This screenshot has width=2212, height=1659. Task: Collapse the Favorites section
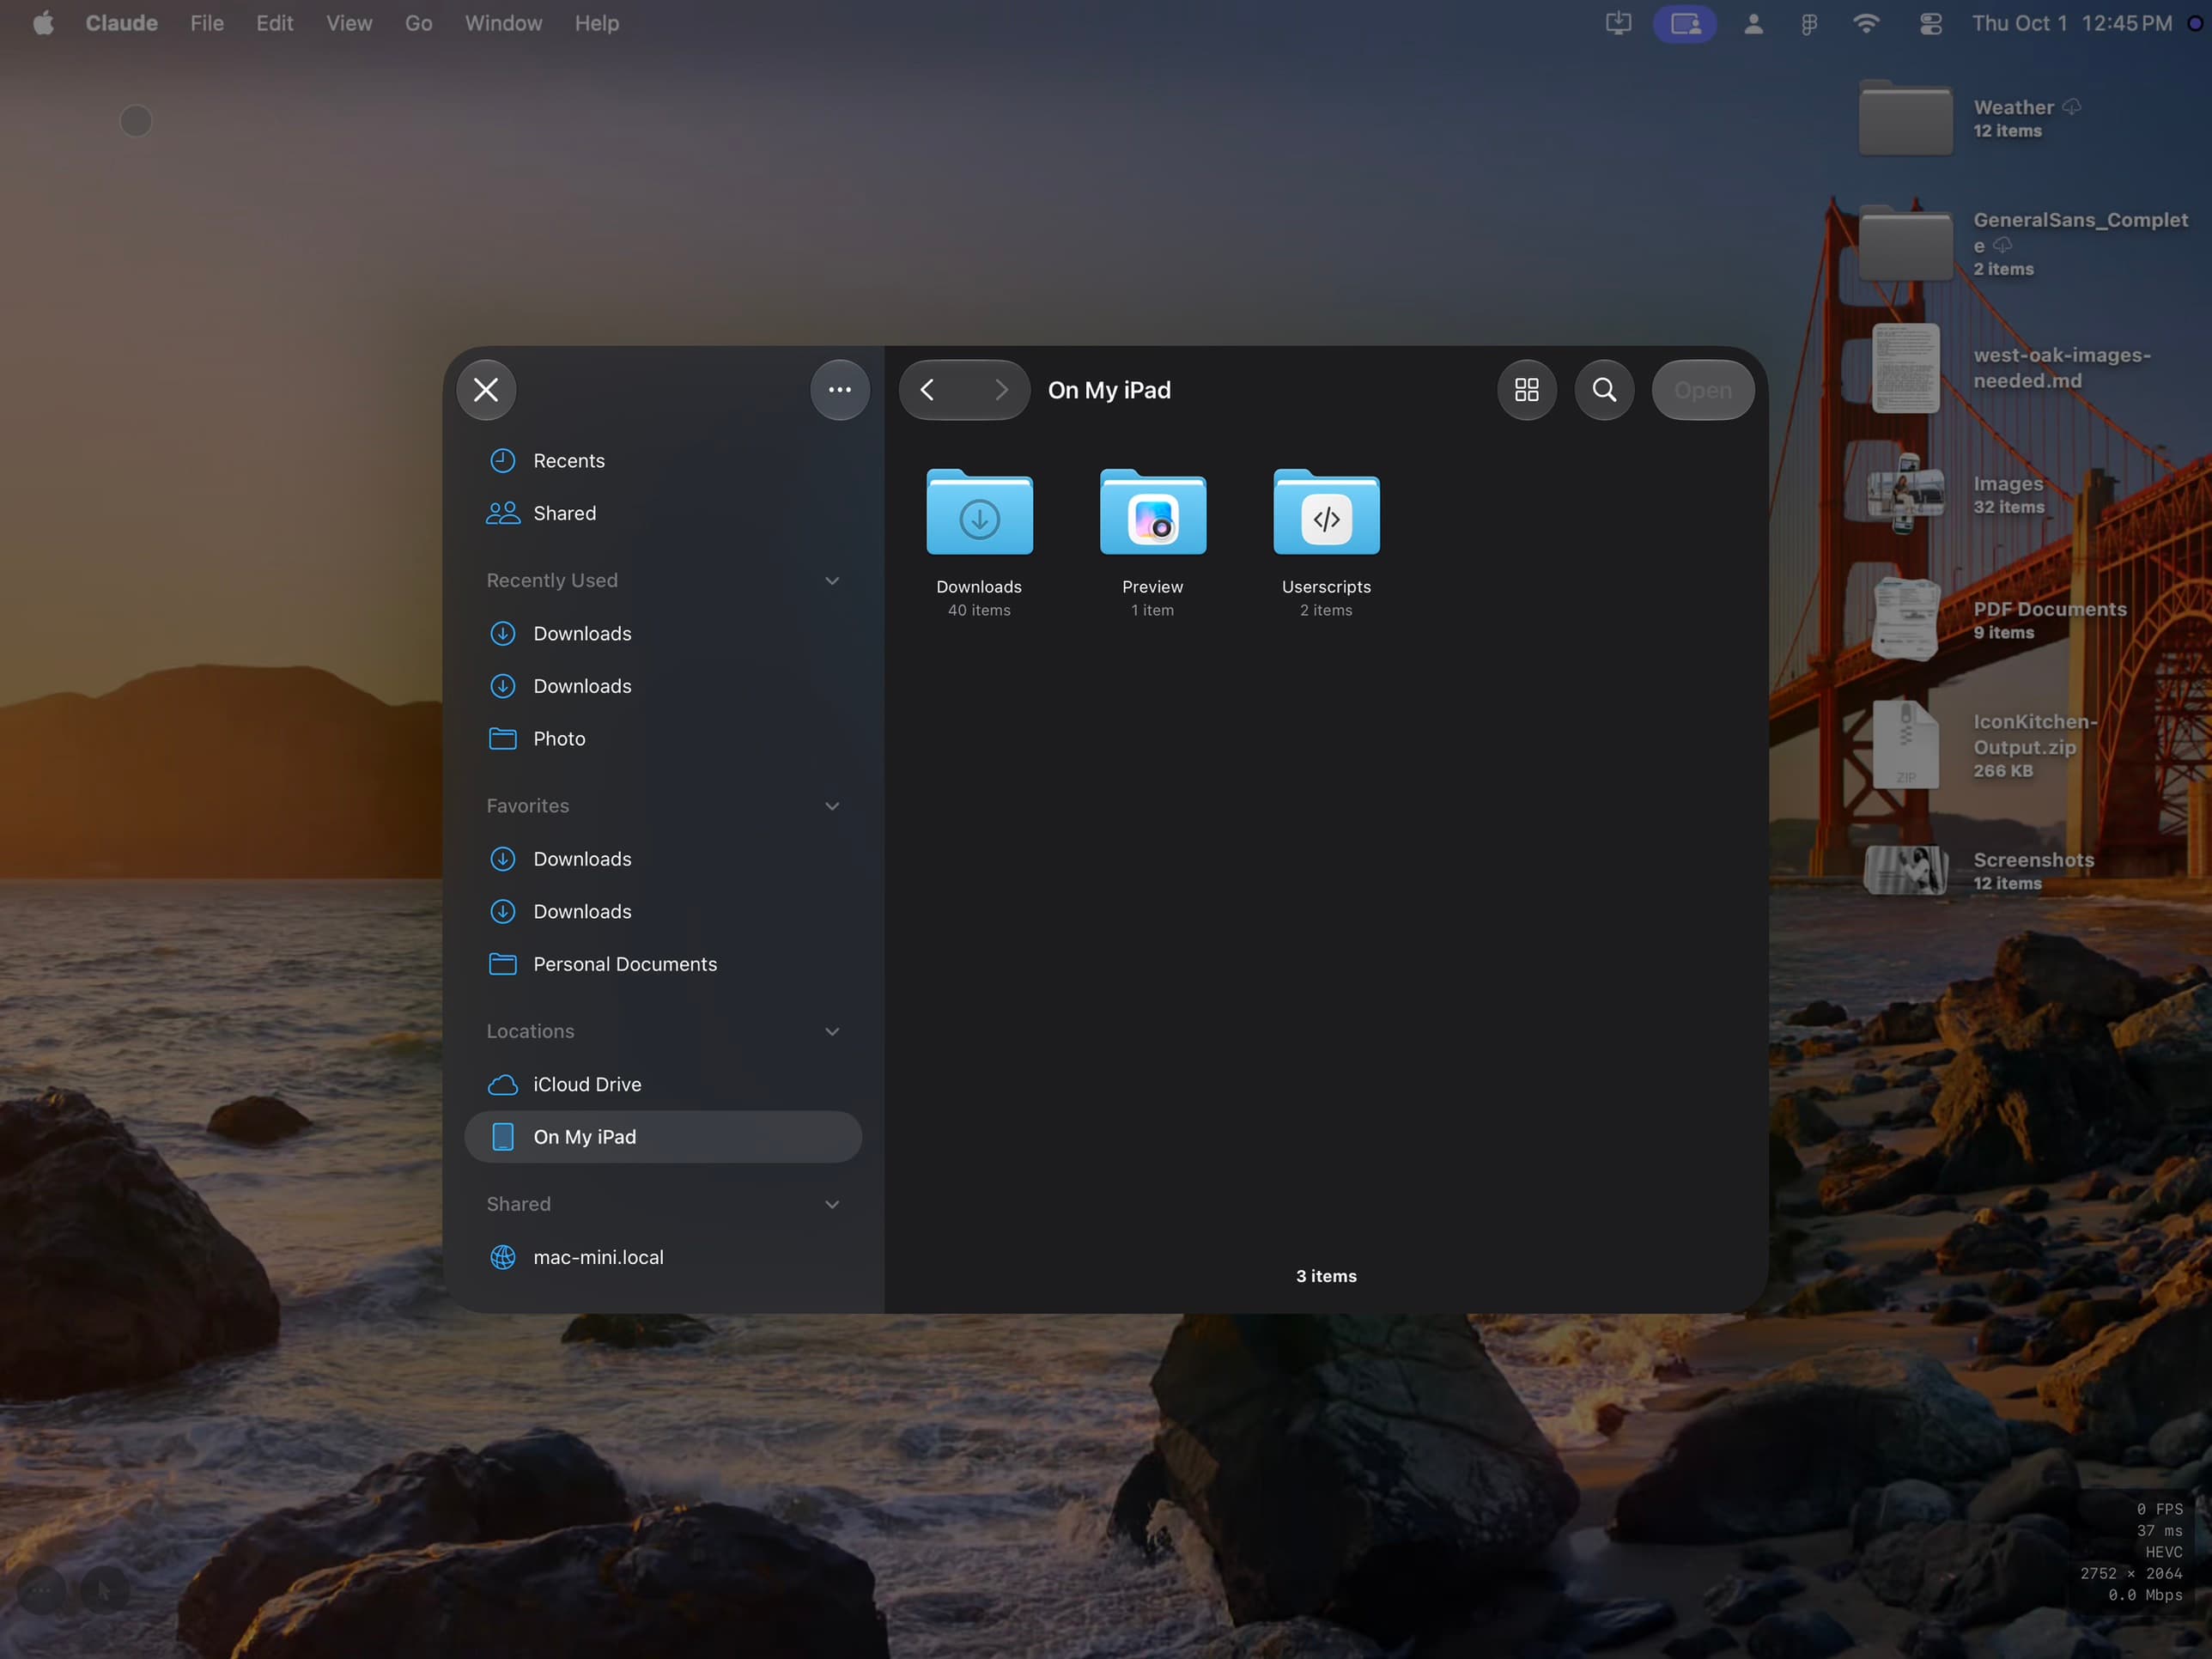pyautogui.click(x=832, y=806)
